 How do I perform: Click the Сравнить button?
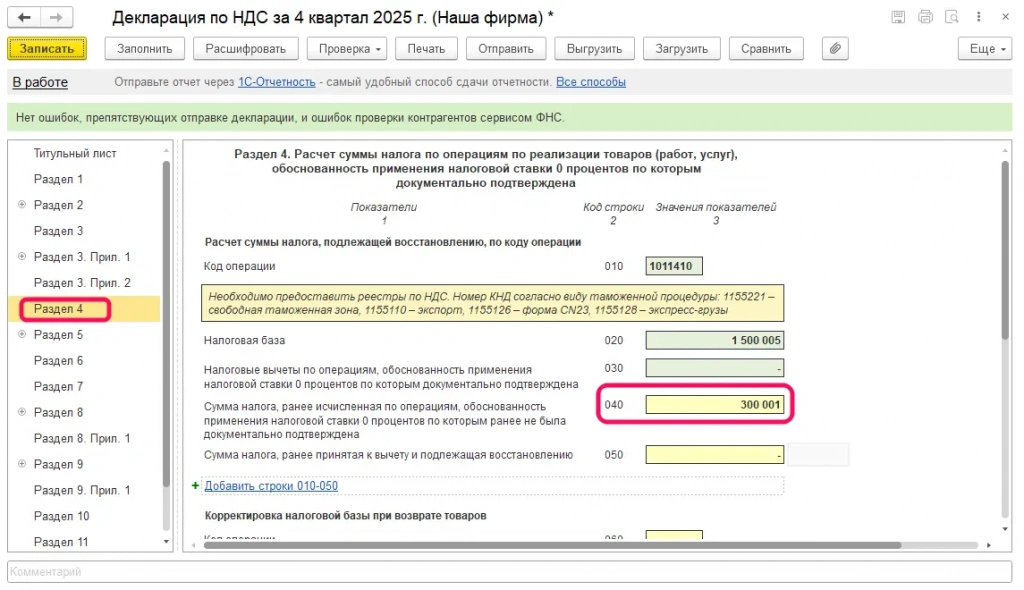766,48
